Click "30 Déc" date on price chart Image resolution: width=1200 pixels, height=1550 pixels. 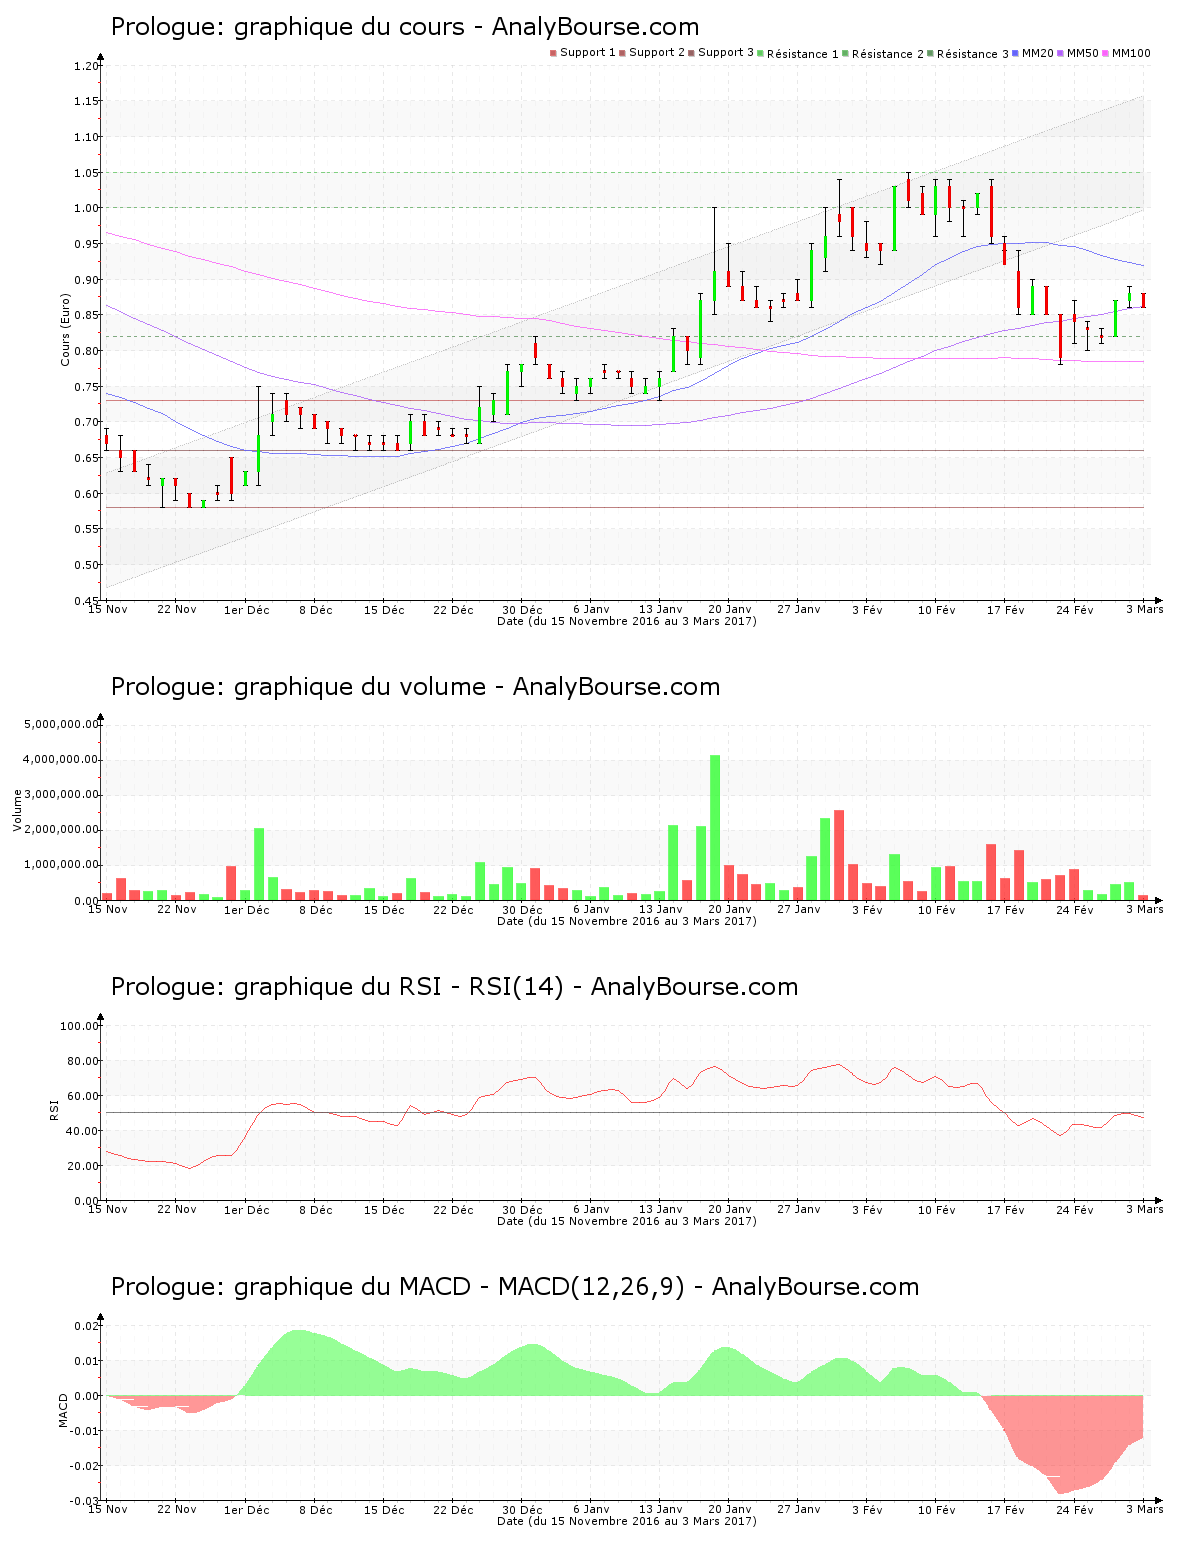coord(522,610)
